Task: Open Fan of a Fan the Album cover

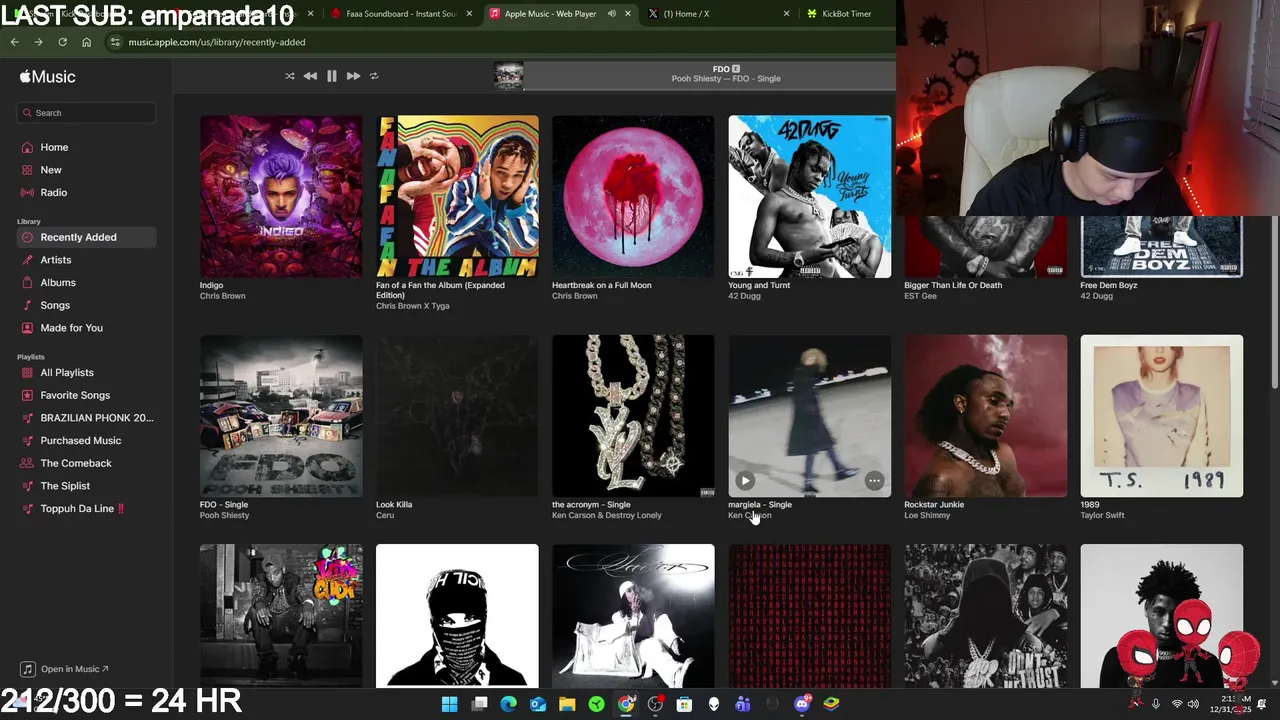Action: (x=457, y=196)
